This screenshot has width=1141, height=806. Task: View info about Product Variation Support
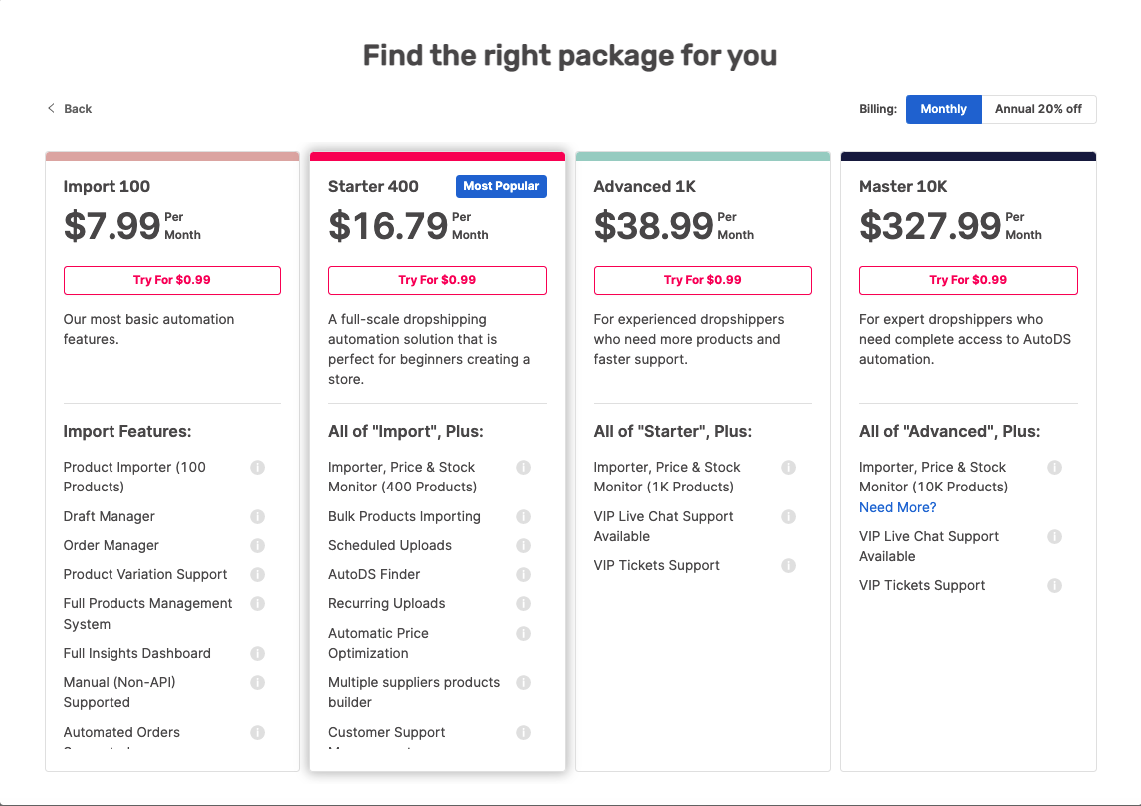coord(258,575)
